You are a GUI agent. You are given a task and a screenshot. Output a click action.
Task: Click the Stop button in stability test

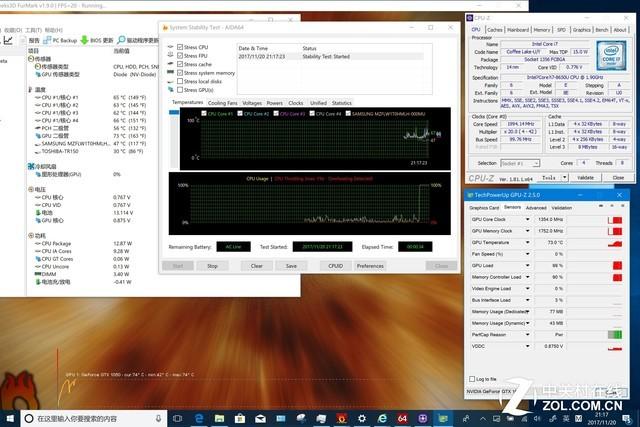(x=212, y=266)
